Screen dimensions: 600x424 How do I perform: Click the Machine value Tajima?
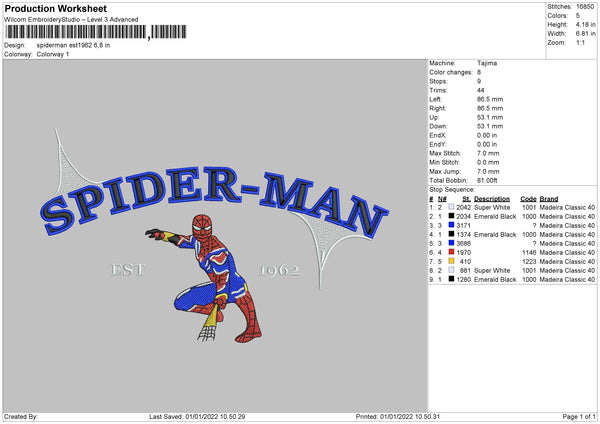coord(487,63)
